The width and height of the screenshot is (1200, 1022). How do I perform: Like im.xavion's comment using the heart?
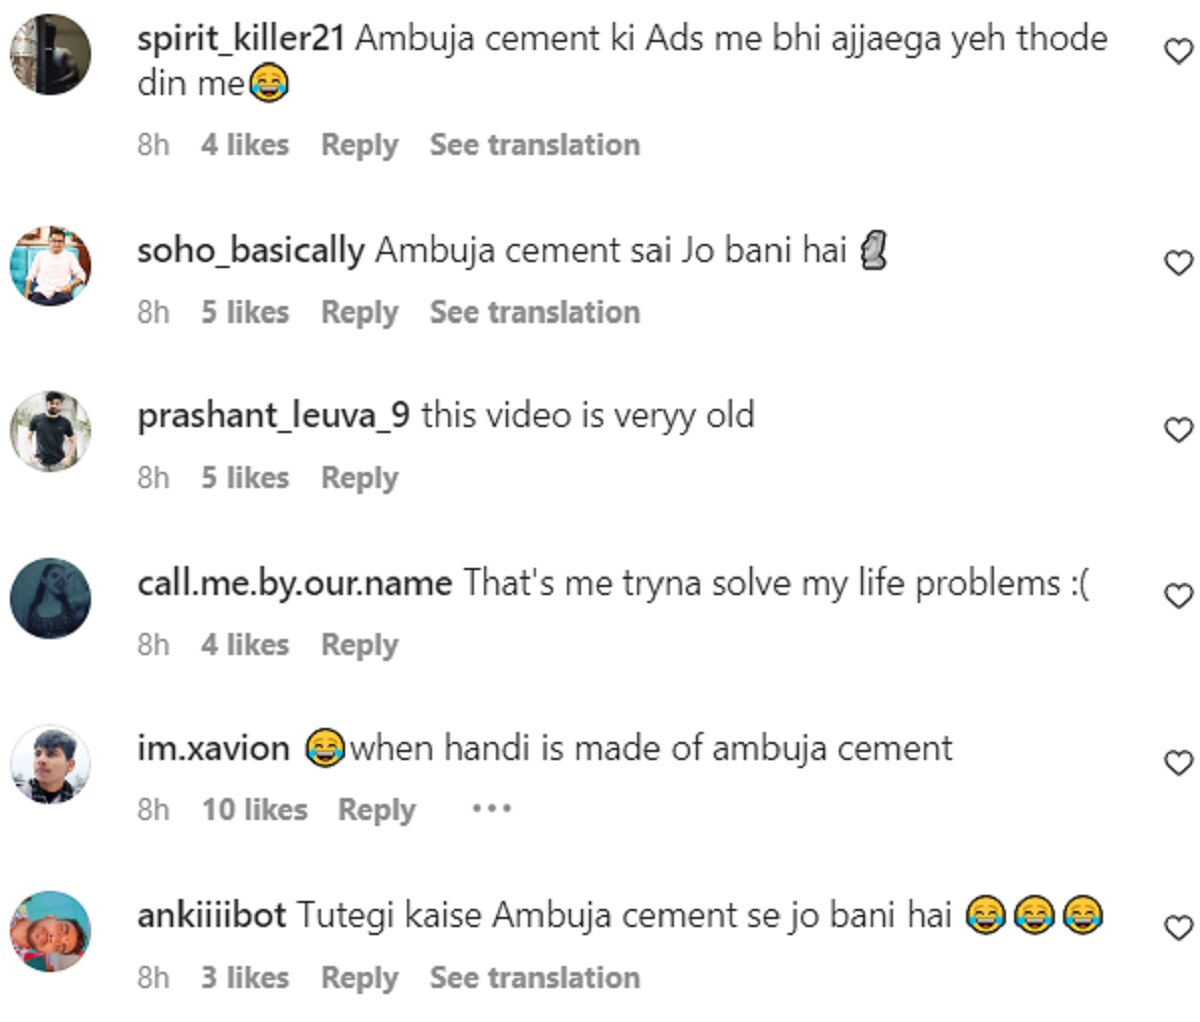1180,763
